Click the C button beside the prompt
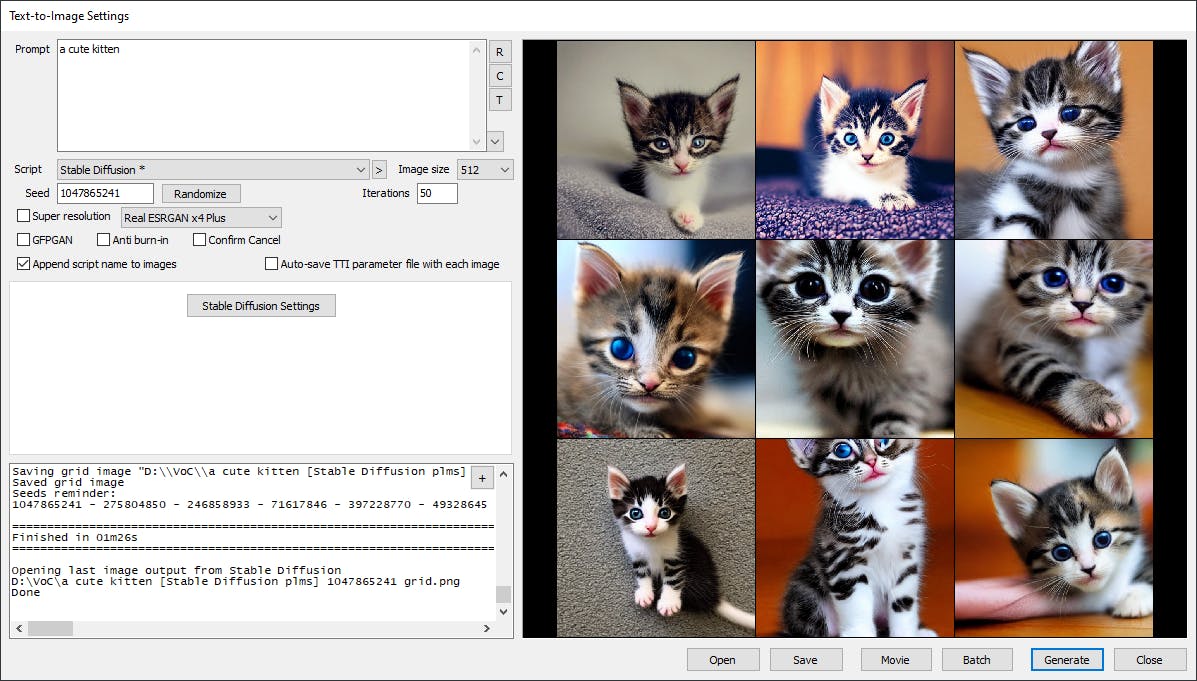 [499, 76]
